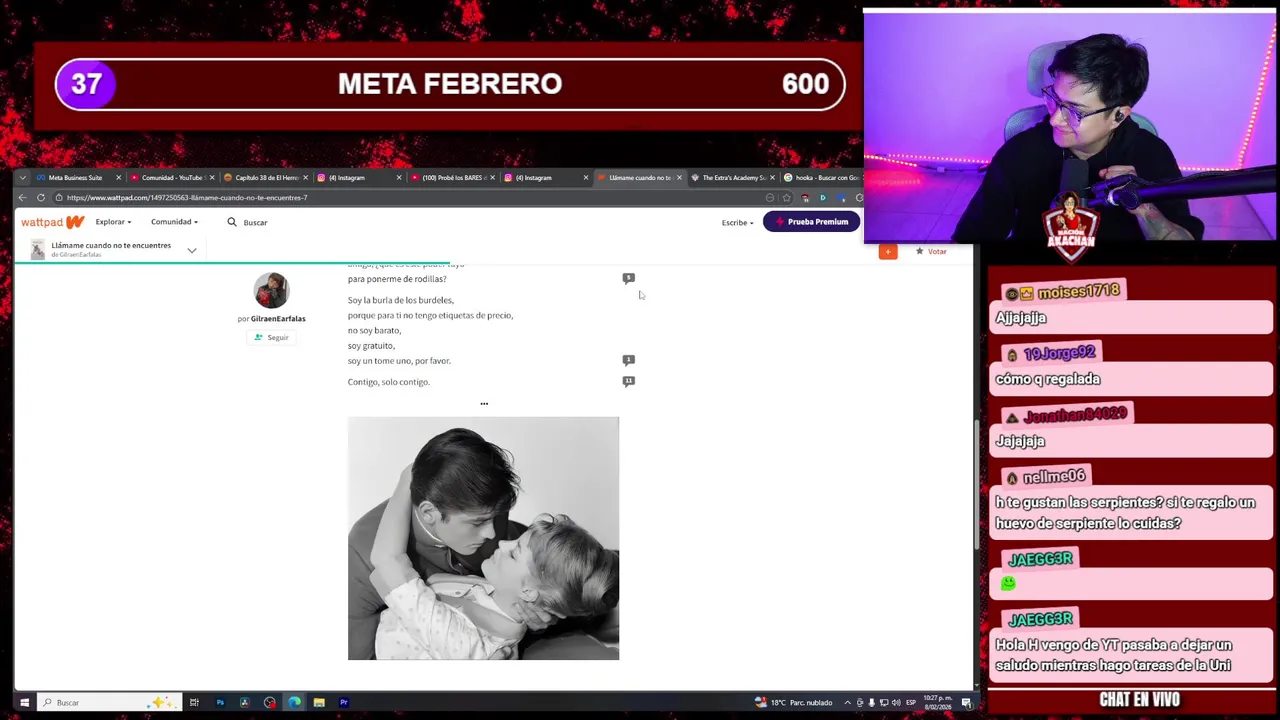The height and width of the screenshot is (720, 1280).
Task: Click the Wattpad logo
Action: point(53,222)
